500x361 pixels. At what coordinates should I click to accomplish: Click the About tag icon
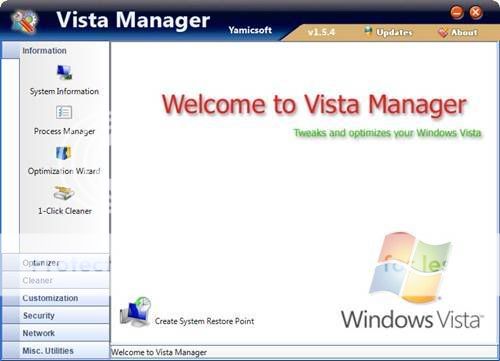tap(443, 32)
